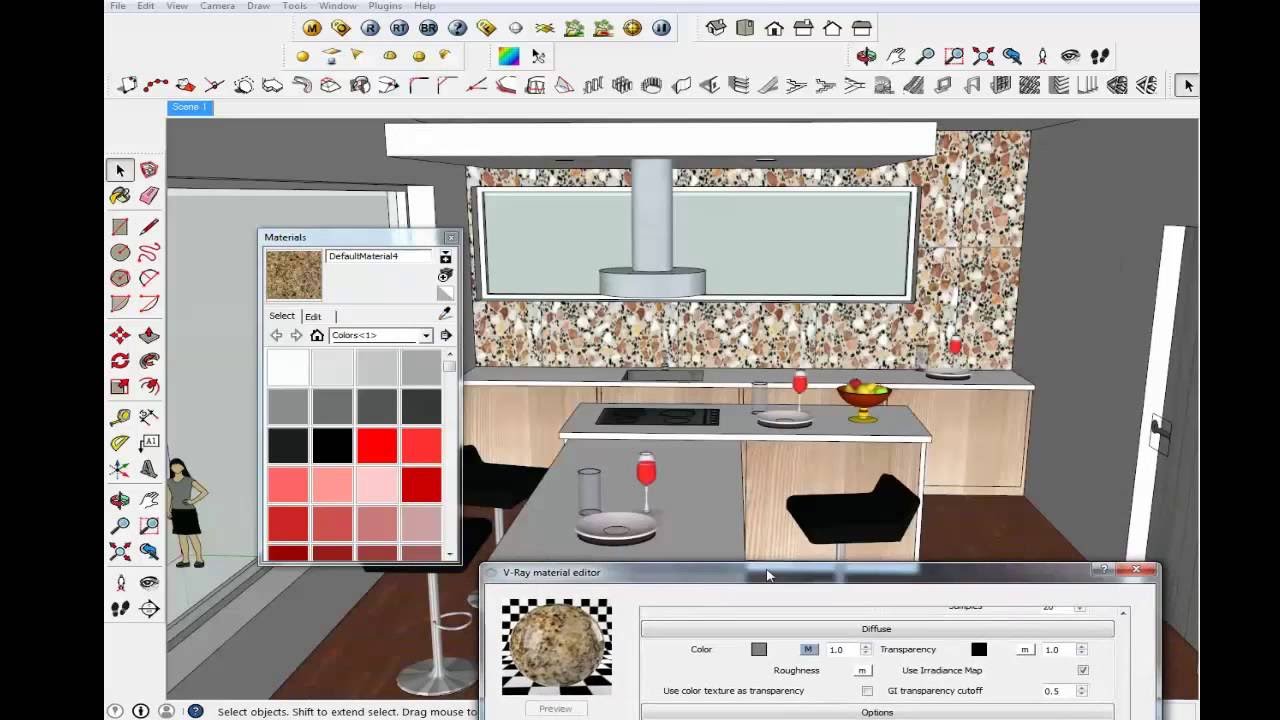Image resolution: width=1280 pixels, height=720 pixels.
Task: Select the Polygon tool
Action: 120,278
